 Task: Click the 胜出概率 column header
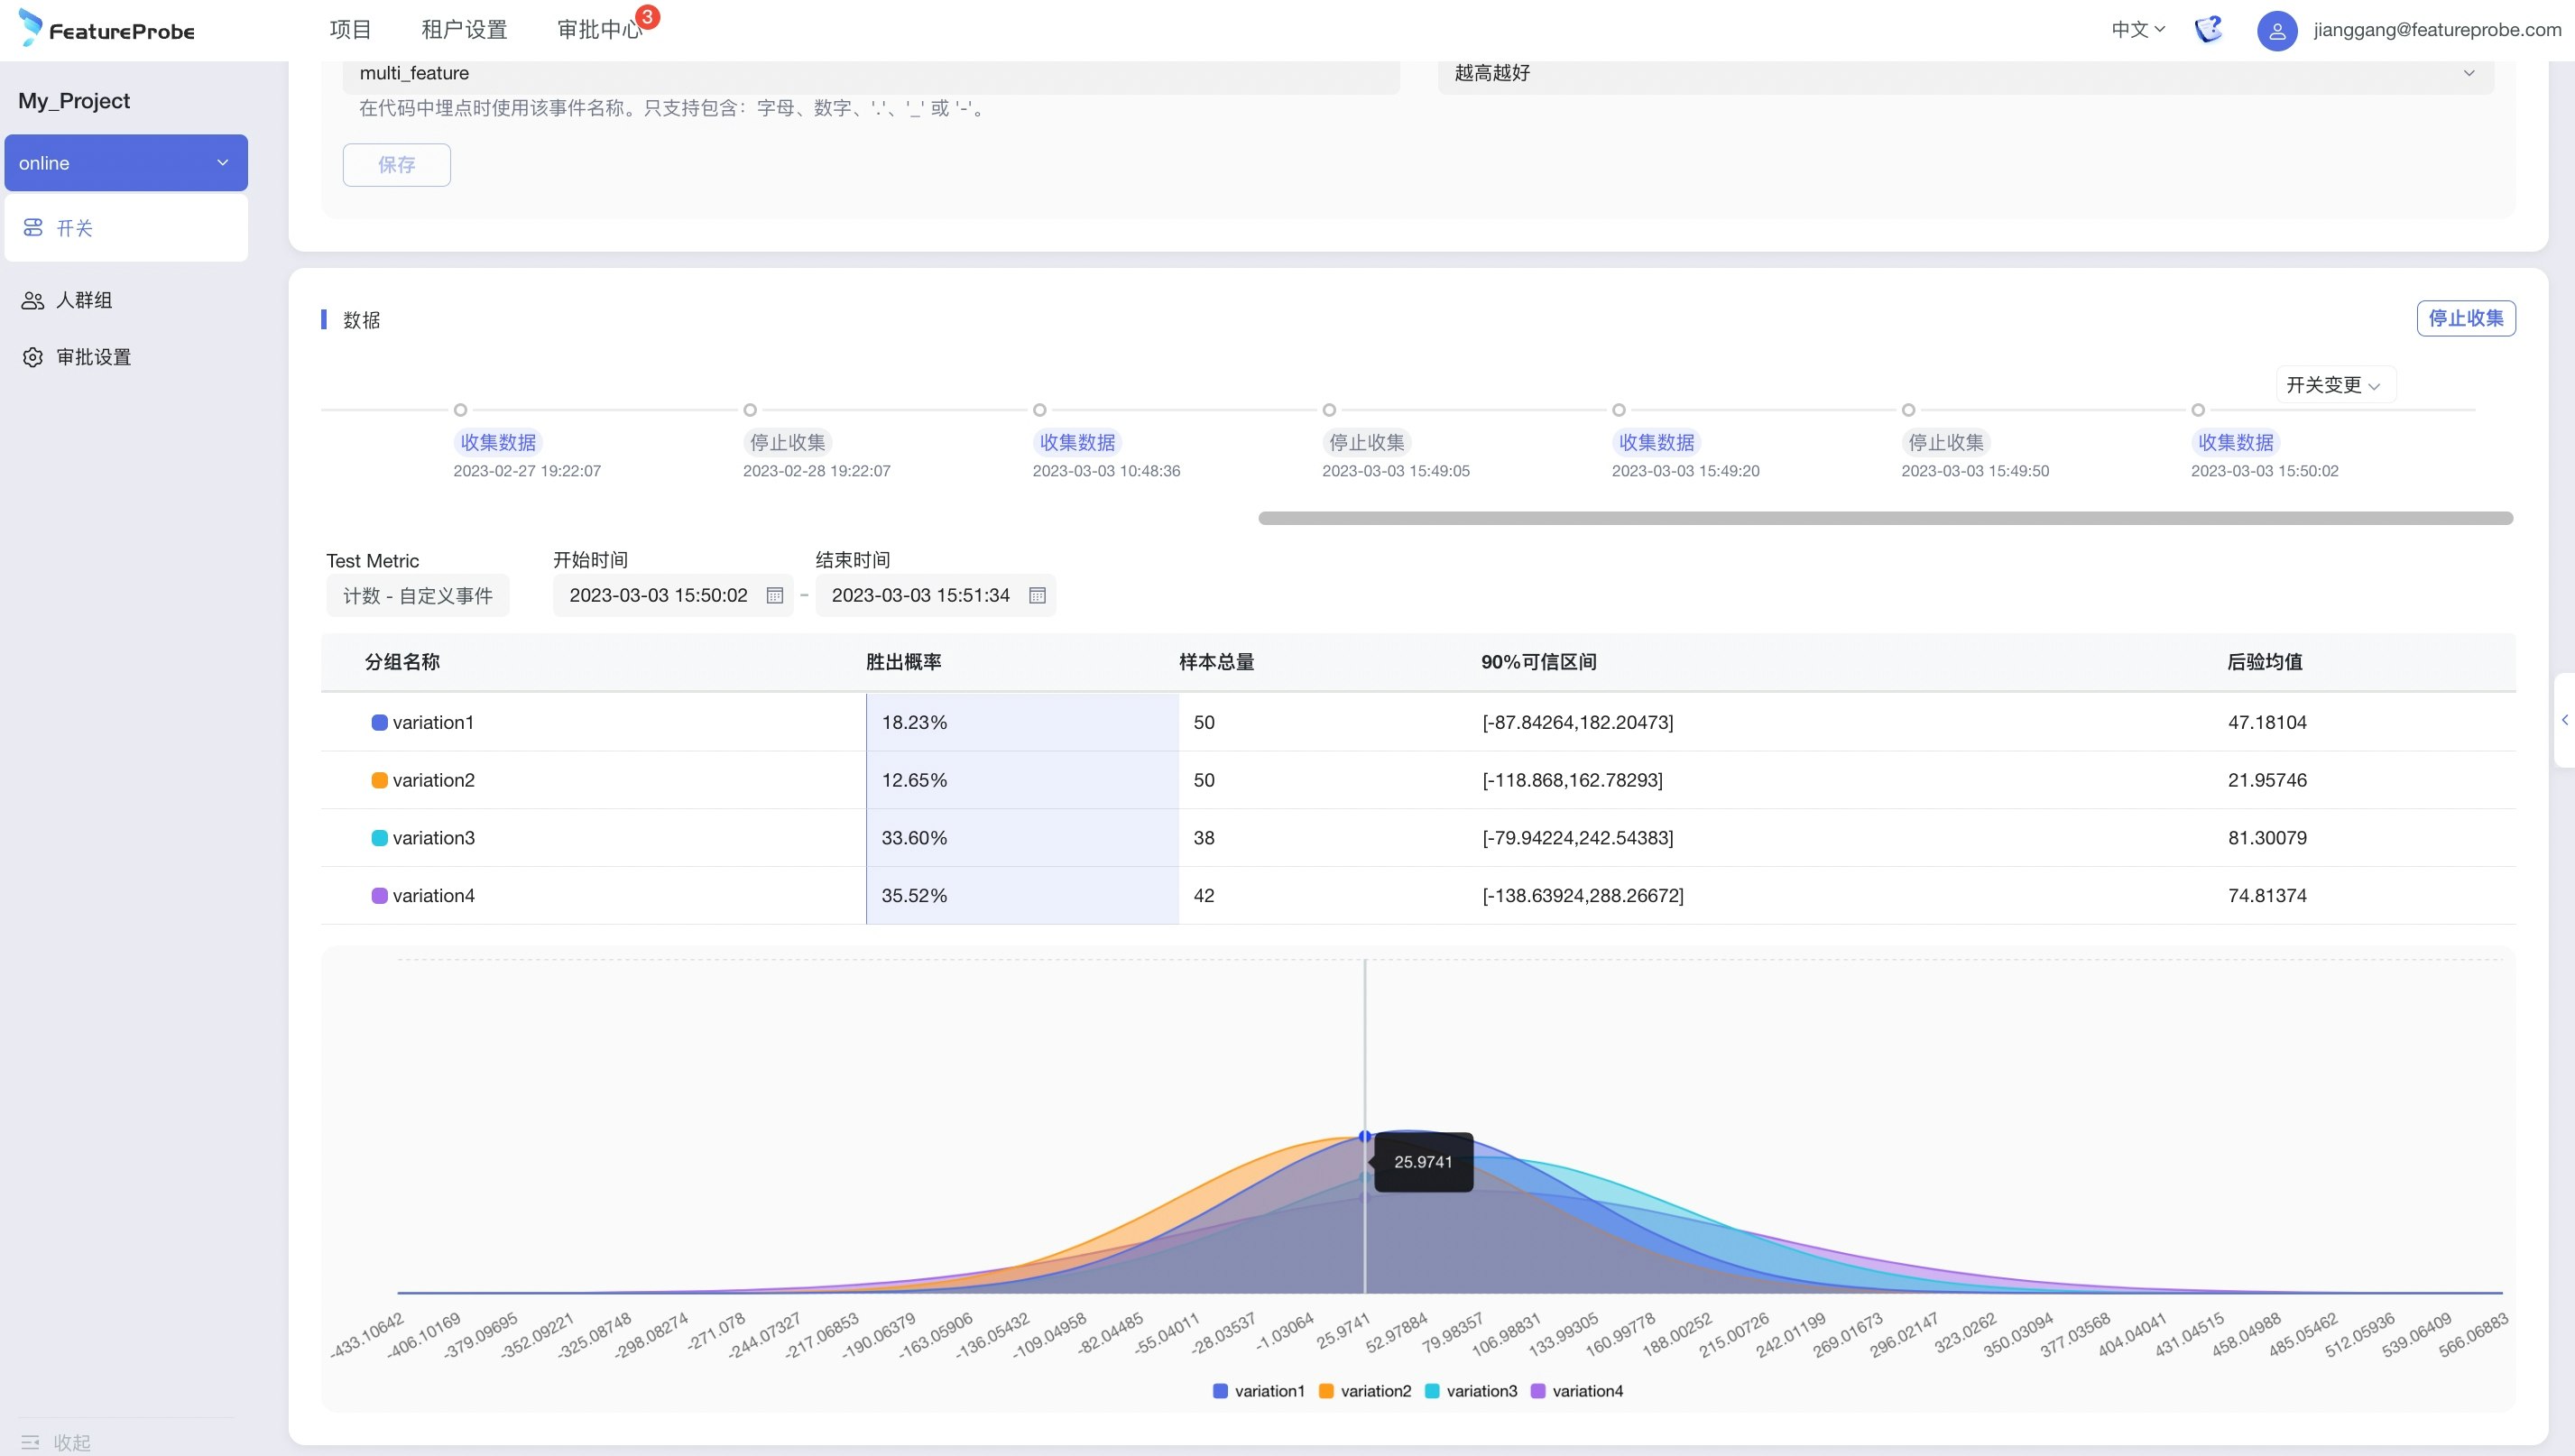[903, 662]
